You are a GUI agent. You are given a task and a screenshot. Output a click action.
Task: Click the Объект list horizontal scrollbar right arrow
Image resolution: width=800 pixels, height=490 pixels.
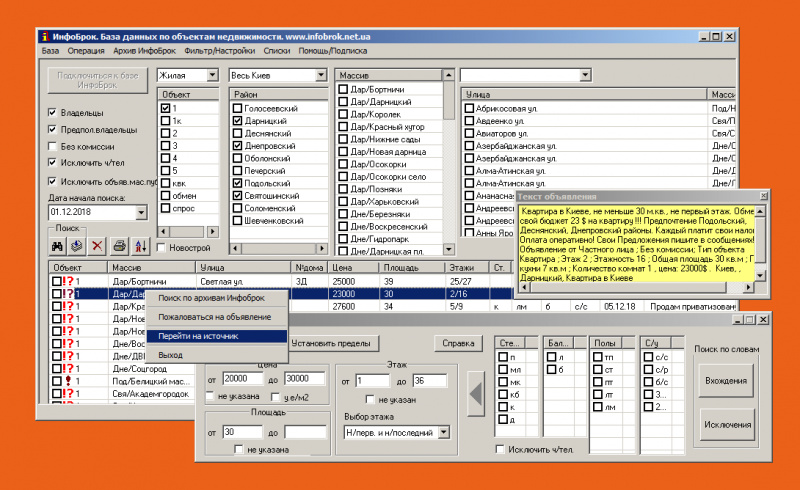coord(214,231)
